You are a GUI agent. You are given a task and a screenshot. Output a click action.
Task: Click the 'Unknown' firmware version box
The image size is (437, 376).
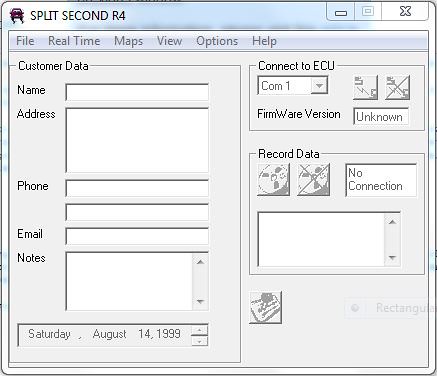click(381, 116)
